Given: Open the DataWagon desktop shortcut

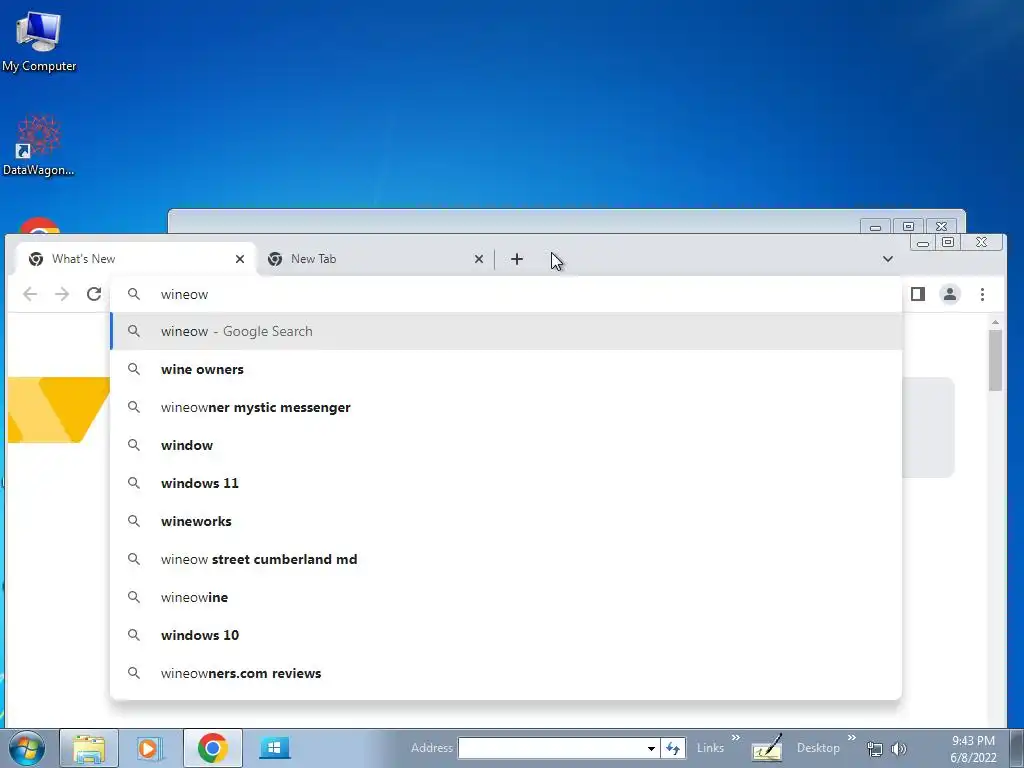Looking at the screenshot, I should pos(38,145).
